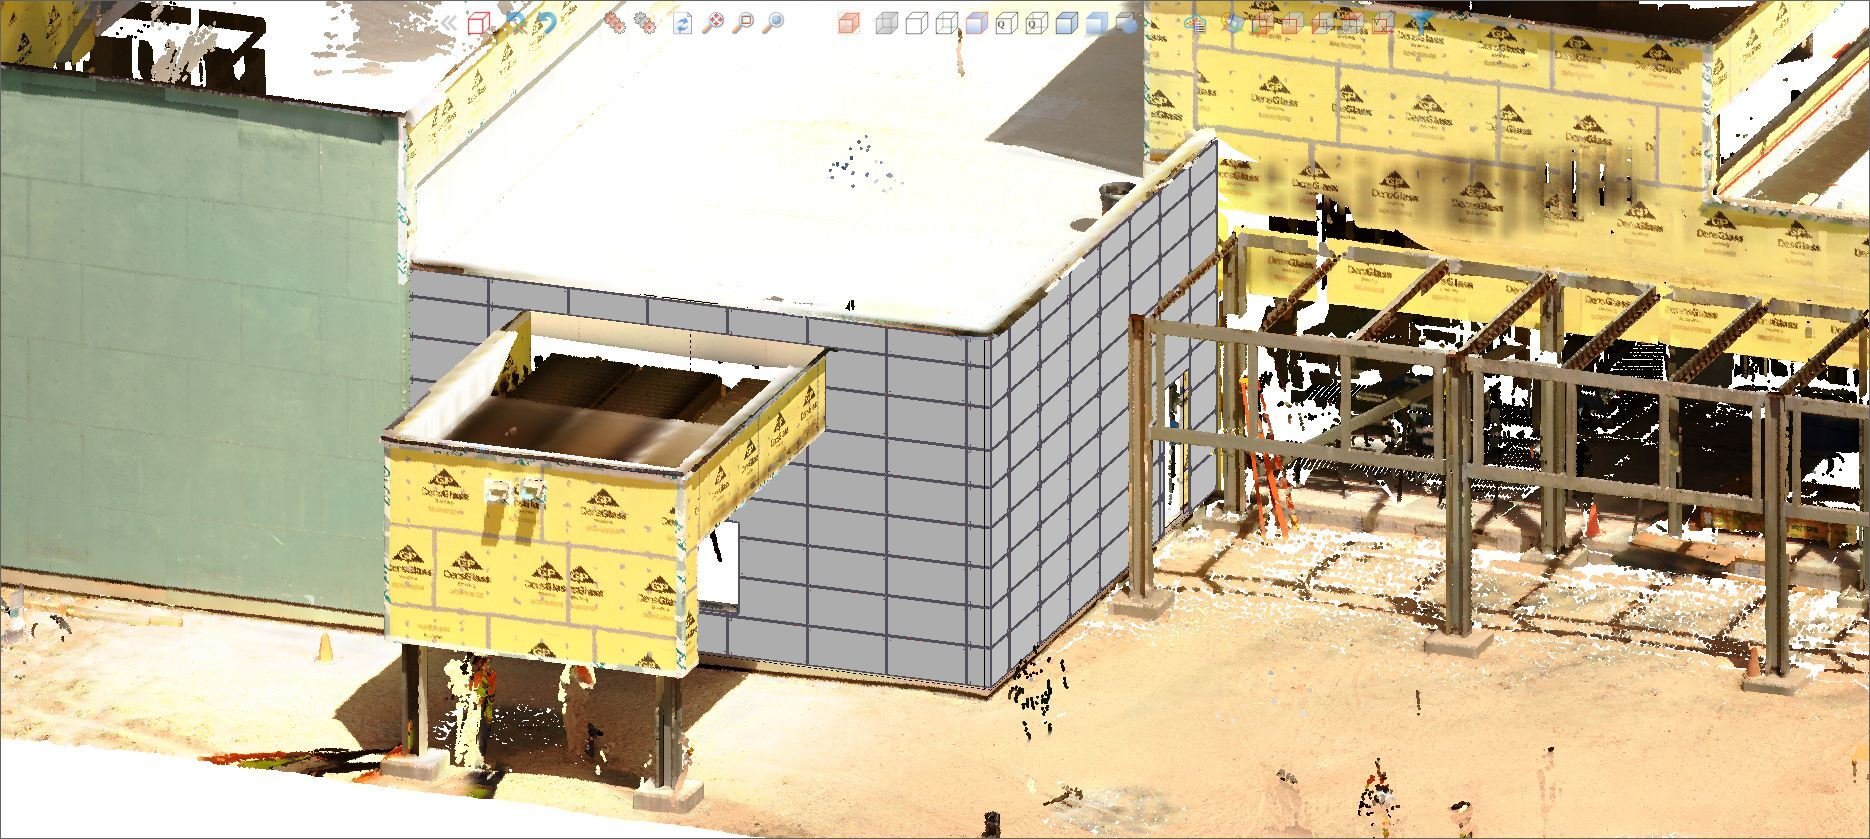
Task: Click the magnifier with the blue lens
Action: tap(774, 23)
